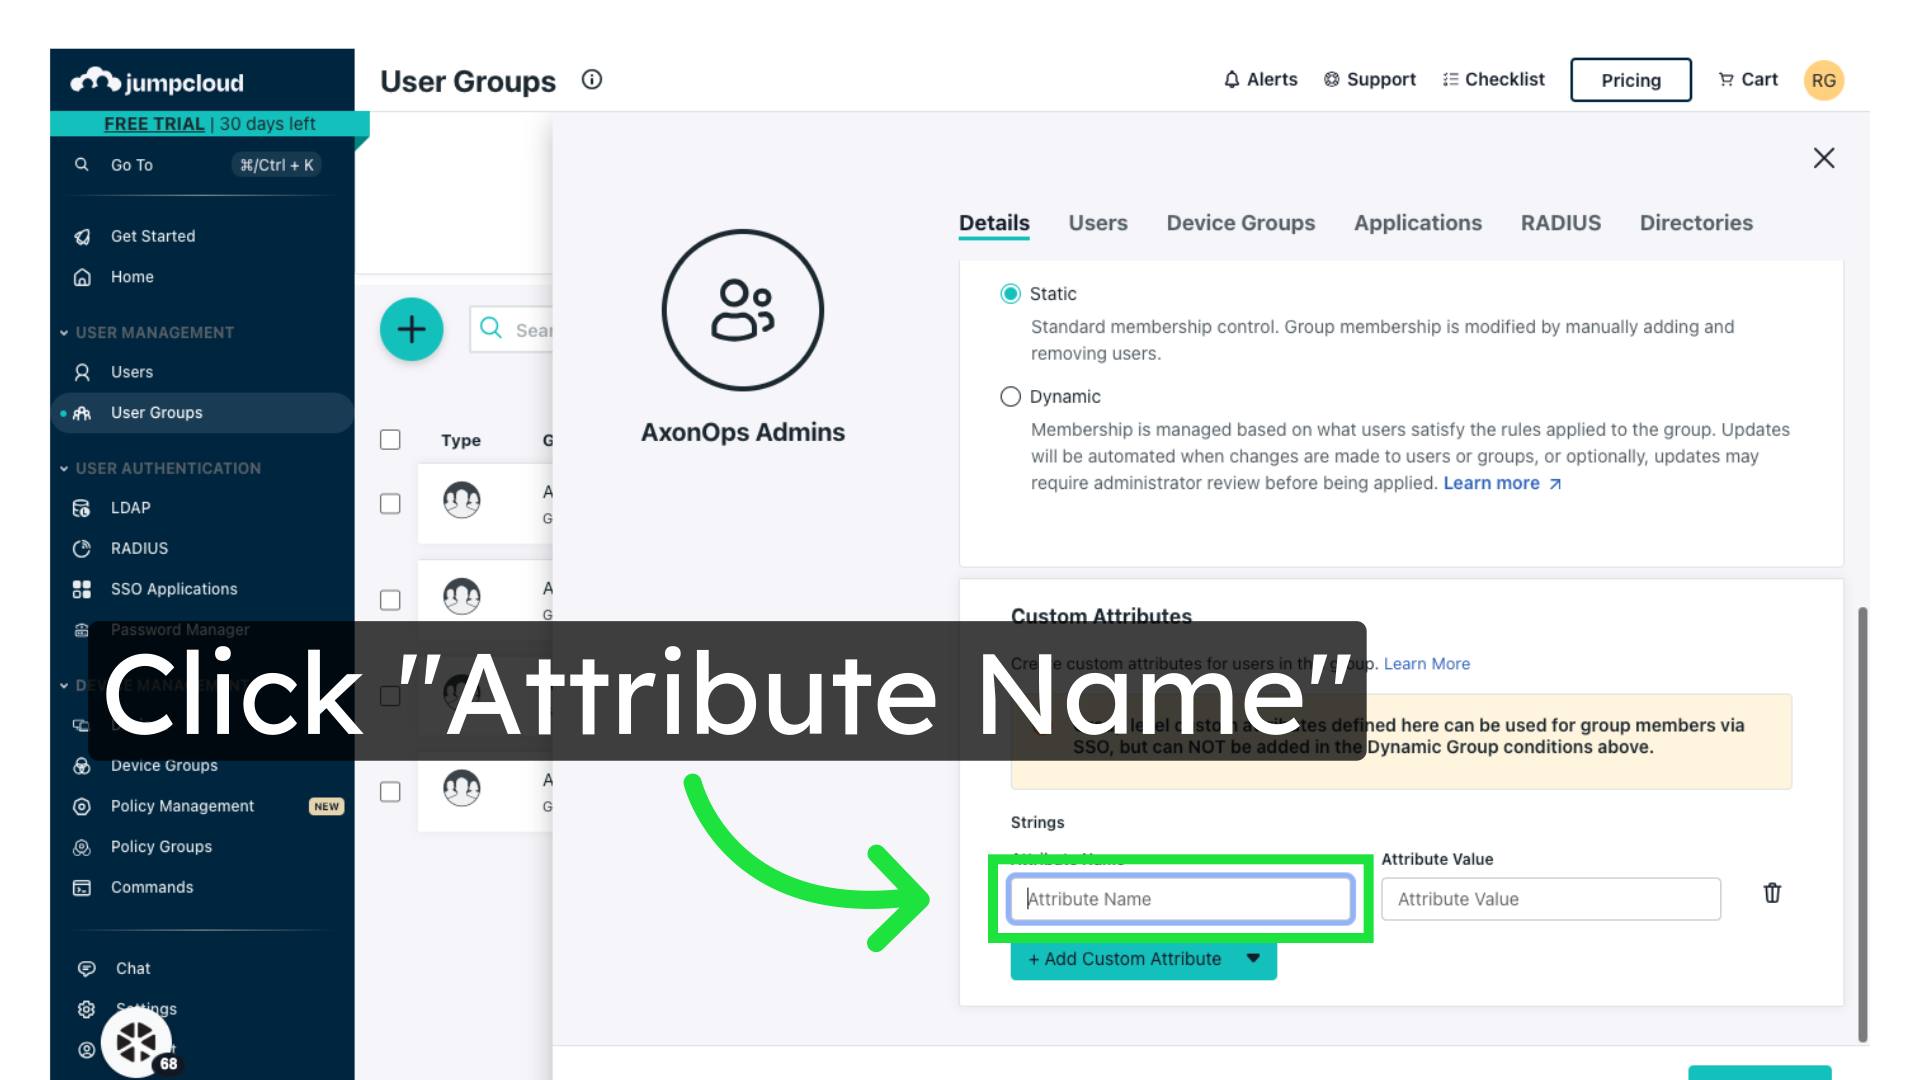Screen dimensions: 1920x1080
Task: Select the Static membership radio button
Action: 1010,294
